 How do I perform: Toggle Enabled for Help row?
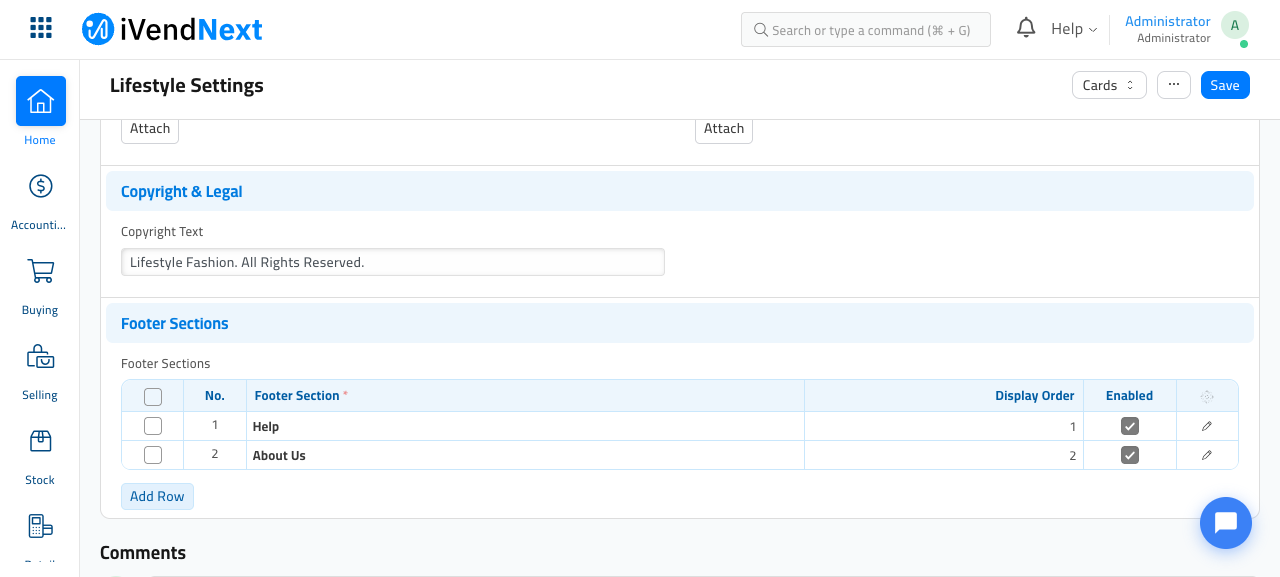[x=1130, y=426]
